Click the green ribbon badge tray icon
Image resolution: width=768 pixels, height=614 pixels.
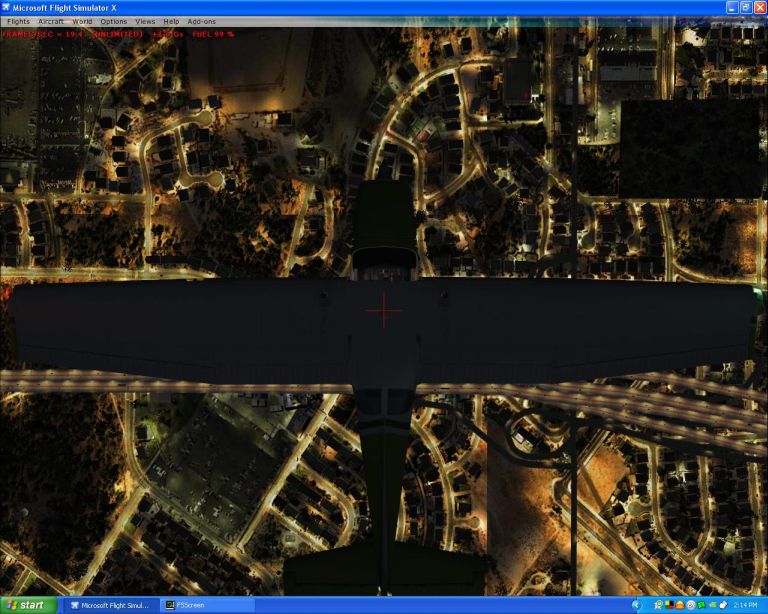659,605
